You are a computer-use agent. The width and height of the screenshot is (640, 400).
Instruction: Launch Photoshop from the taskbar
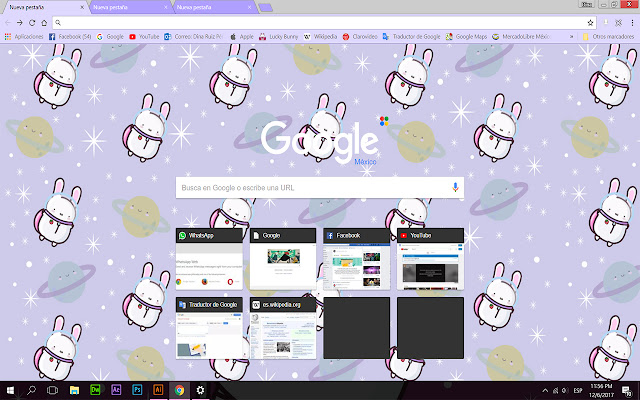tap(137, 390)
